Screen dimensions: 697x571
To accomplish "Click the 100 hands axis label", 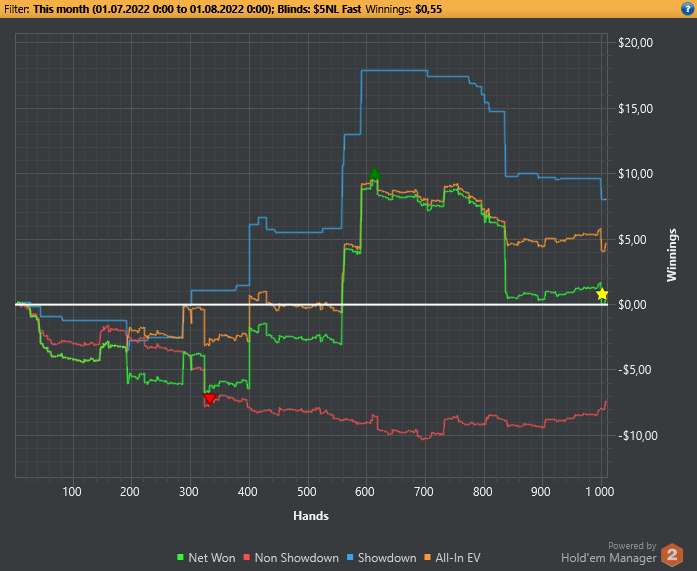I will [x=72, y=491].
